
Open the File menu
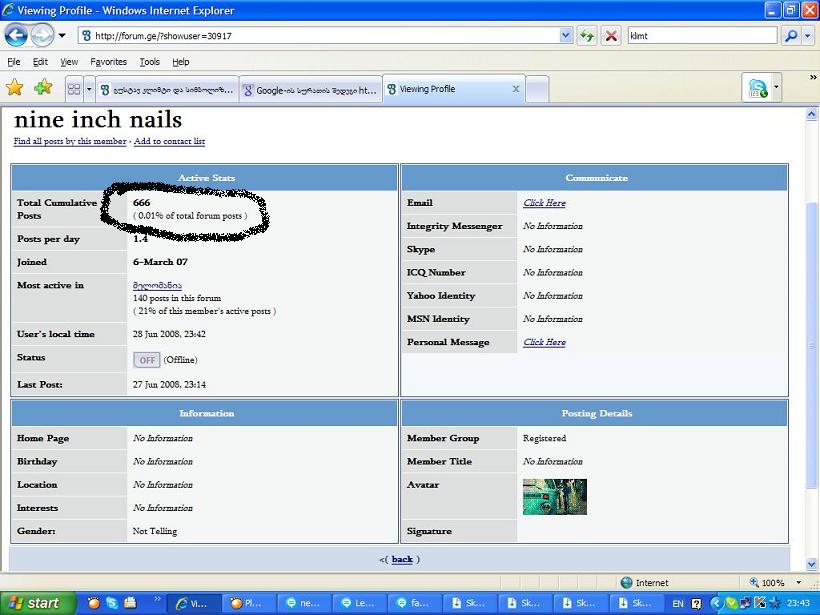coord(14,62)
